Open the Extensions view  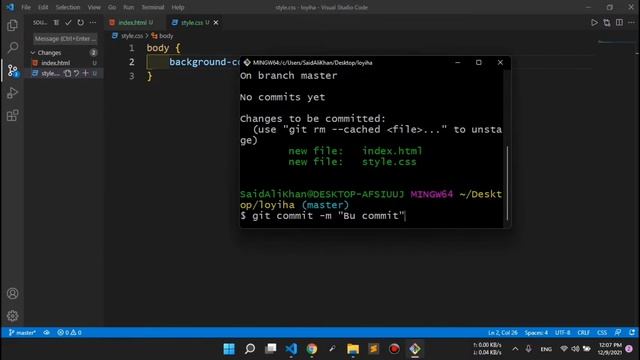[13, 116]
